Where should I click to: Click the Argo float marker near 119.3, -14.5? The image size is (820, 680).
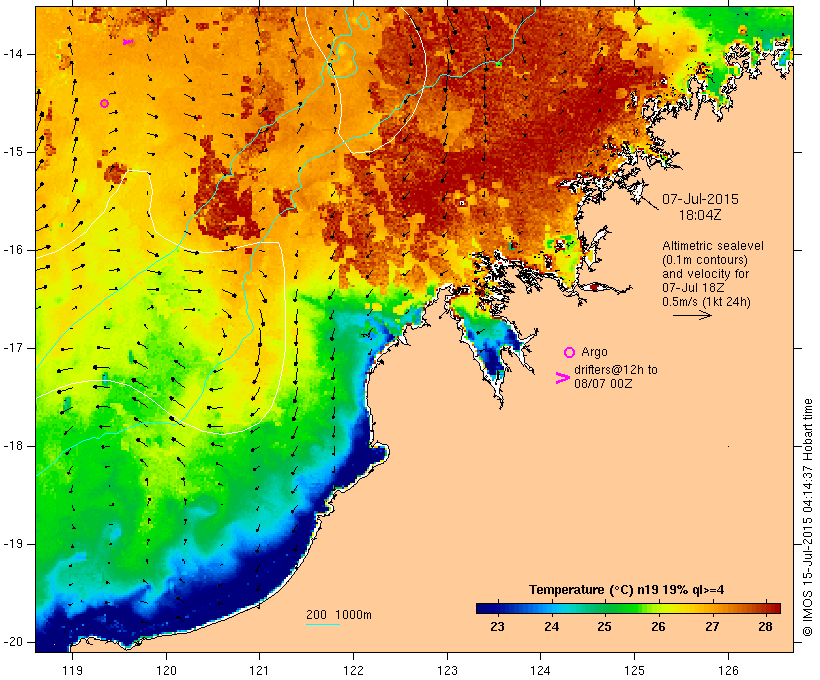click(x=104, y=104)
